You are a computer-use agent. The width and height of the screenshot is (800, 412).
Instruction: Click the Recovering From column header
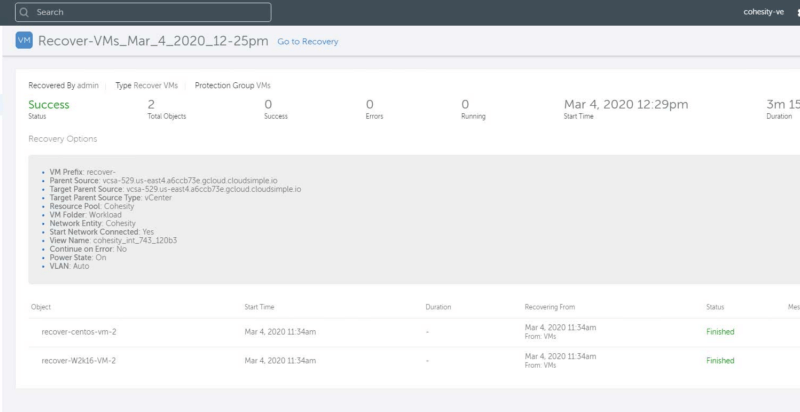click(549, 306)
